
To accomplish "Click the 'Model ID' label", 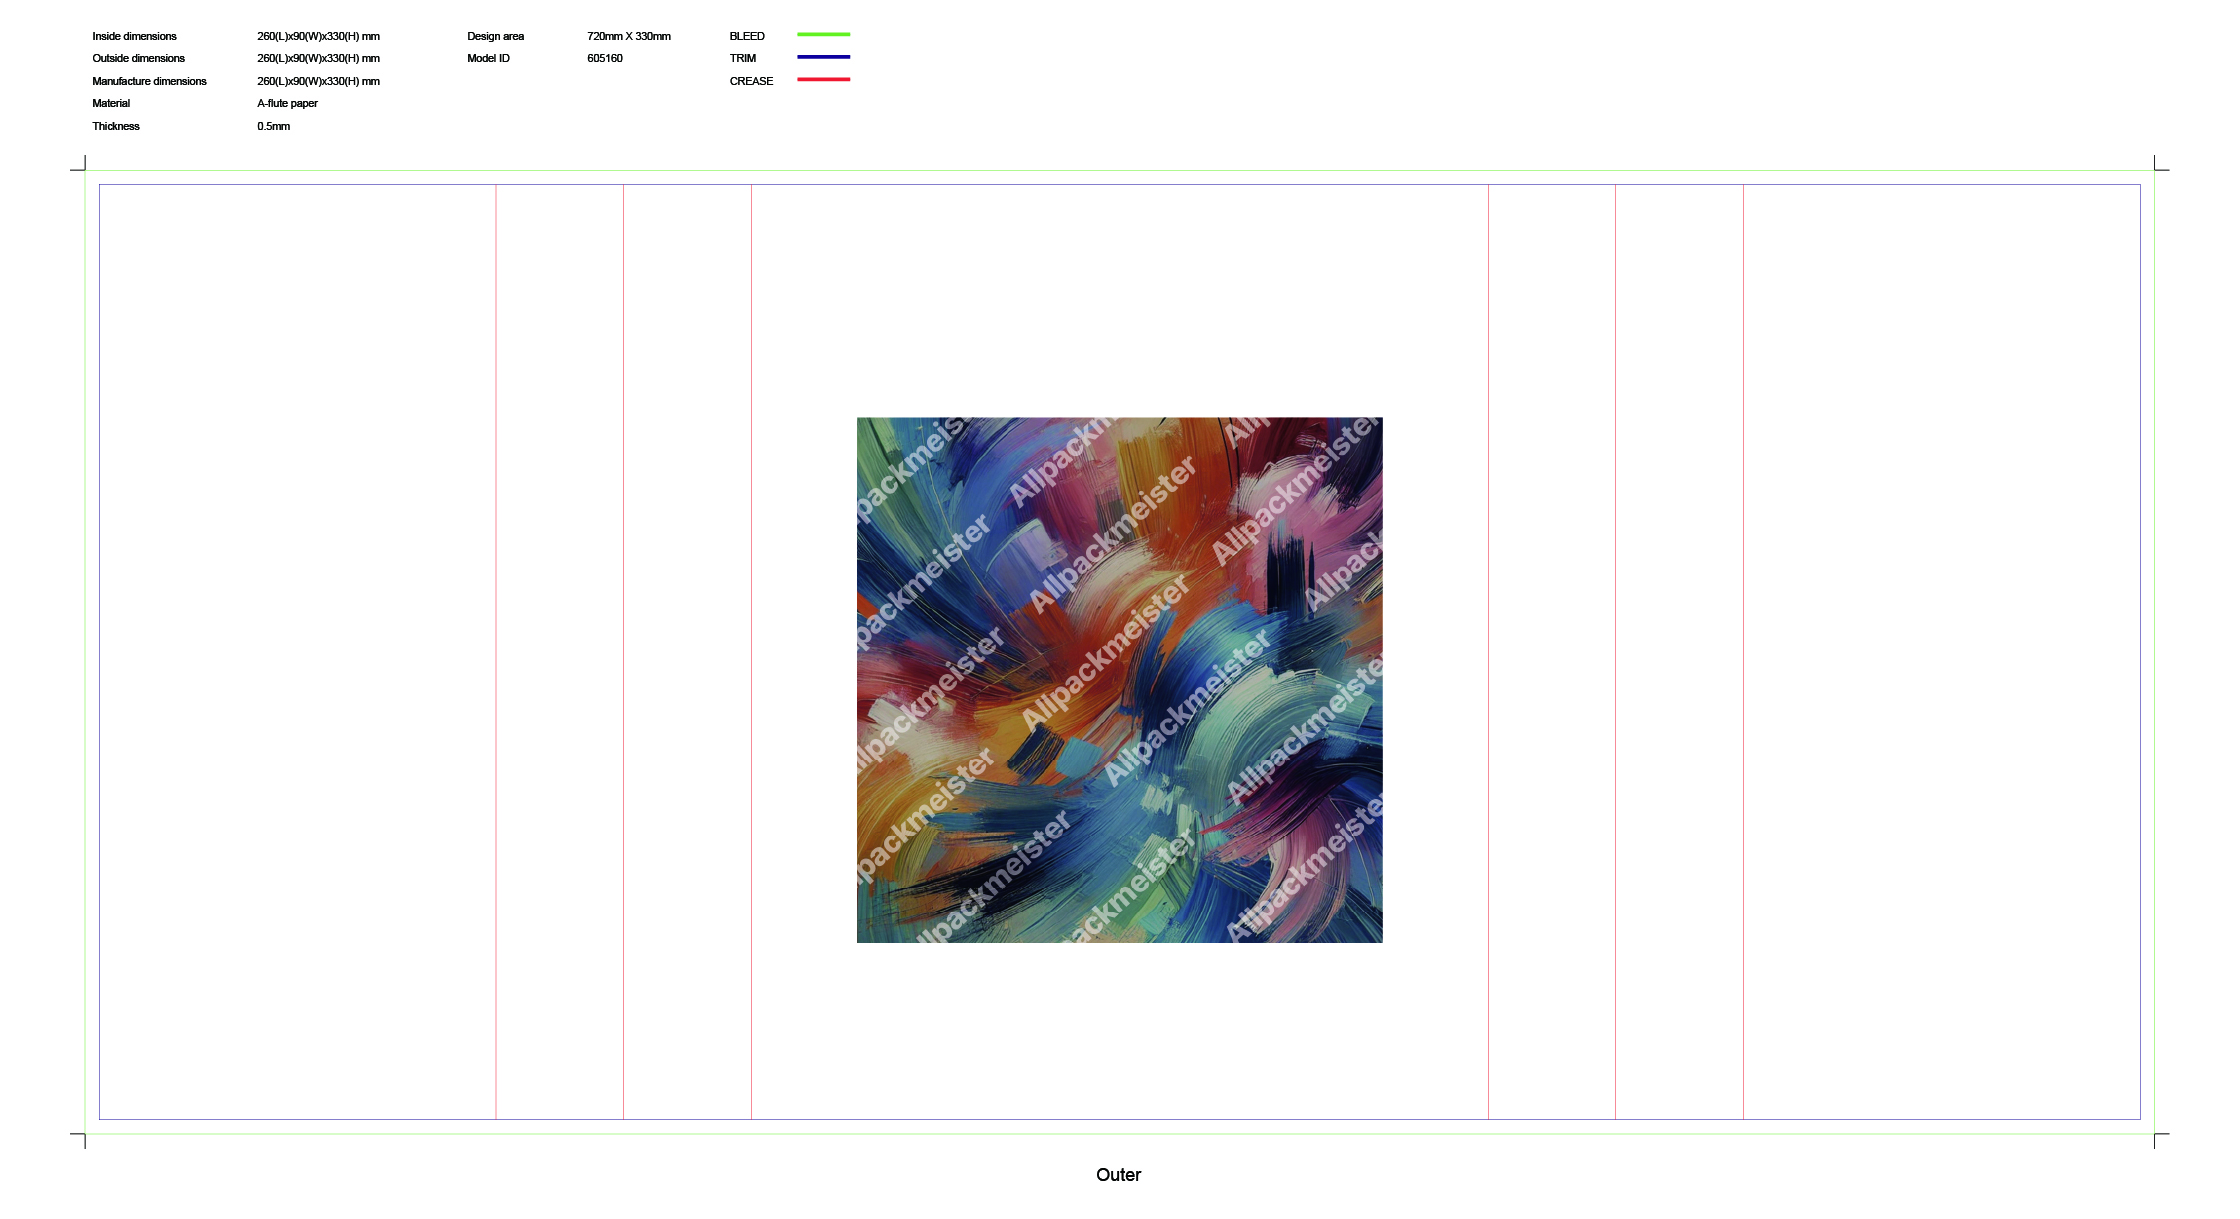I will (488, 58).
